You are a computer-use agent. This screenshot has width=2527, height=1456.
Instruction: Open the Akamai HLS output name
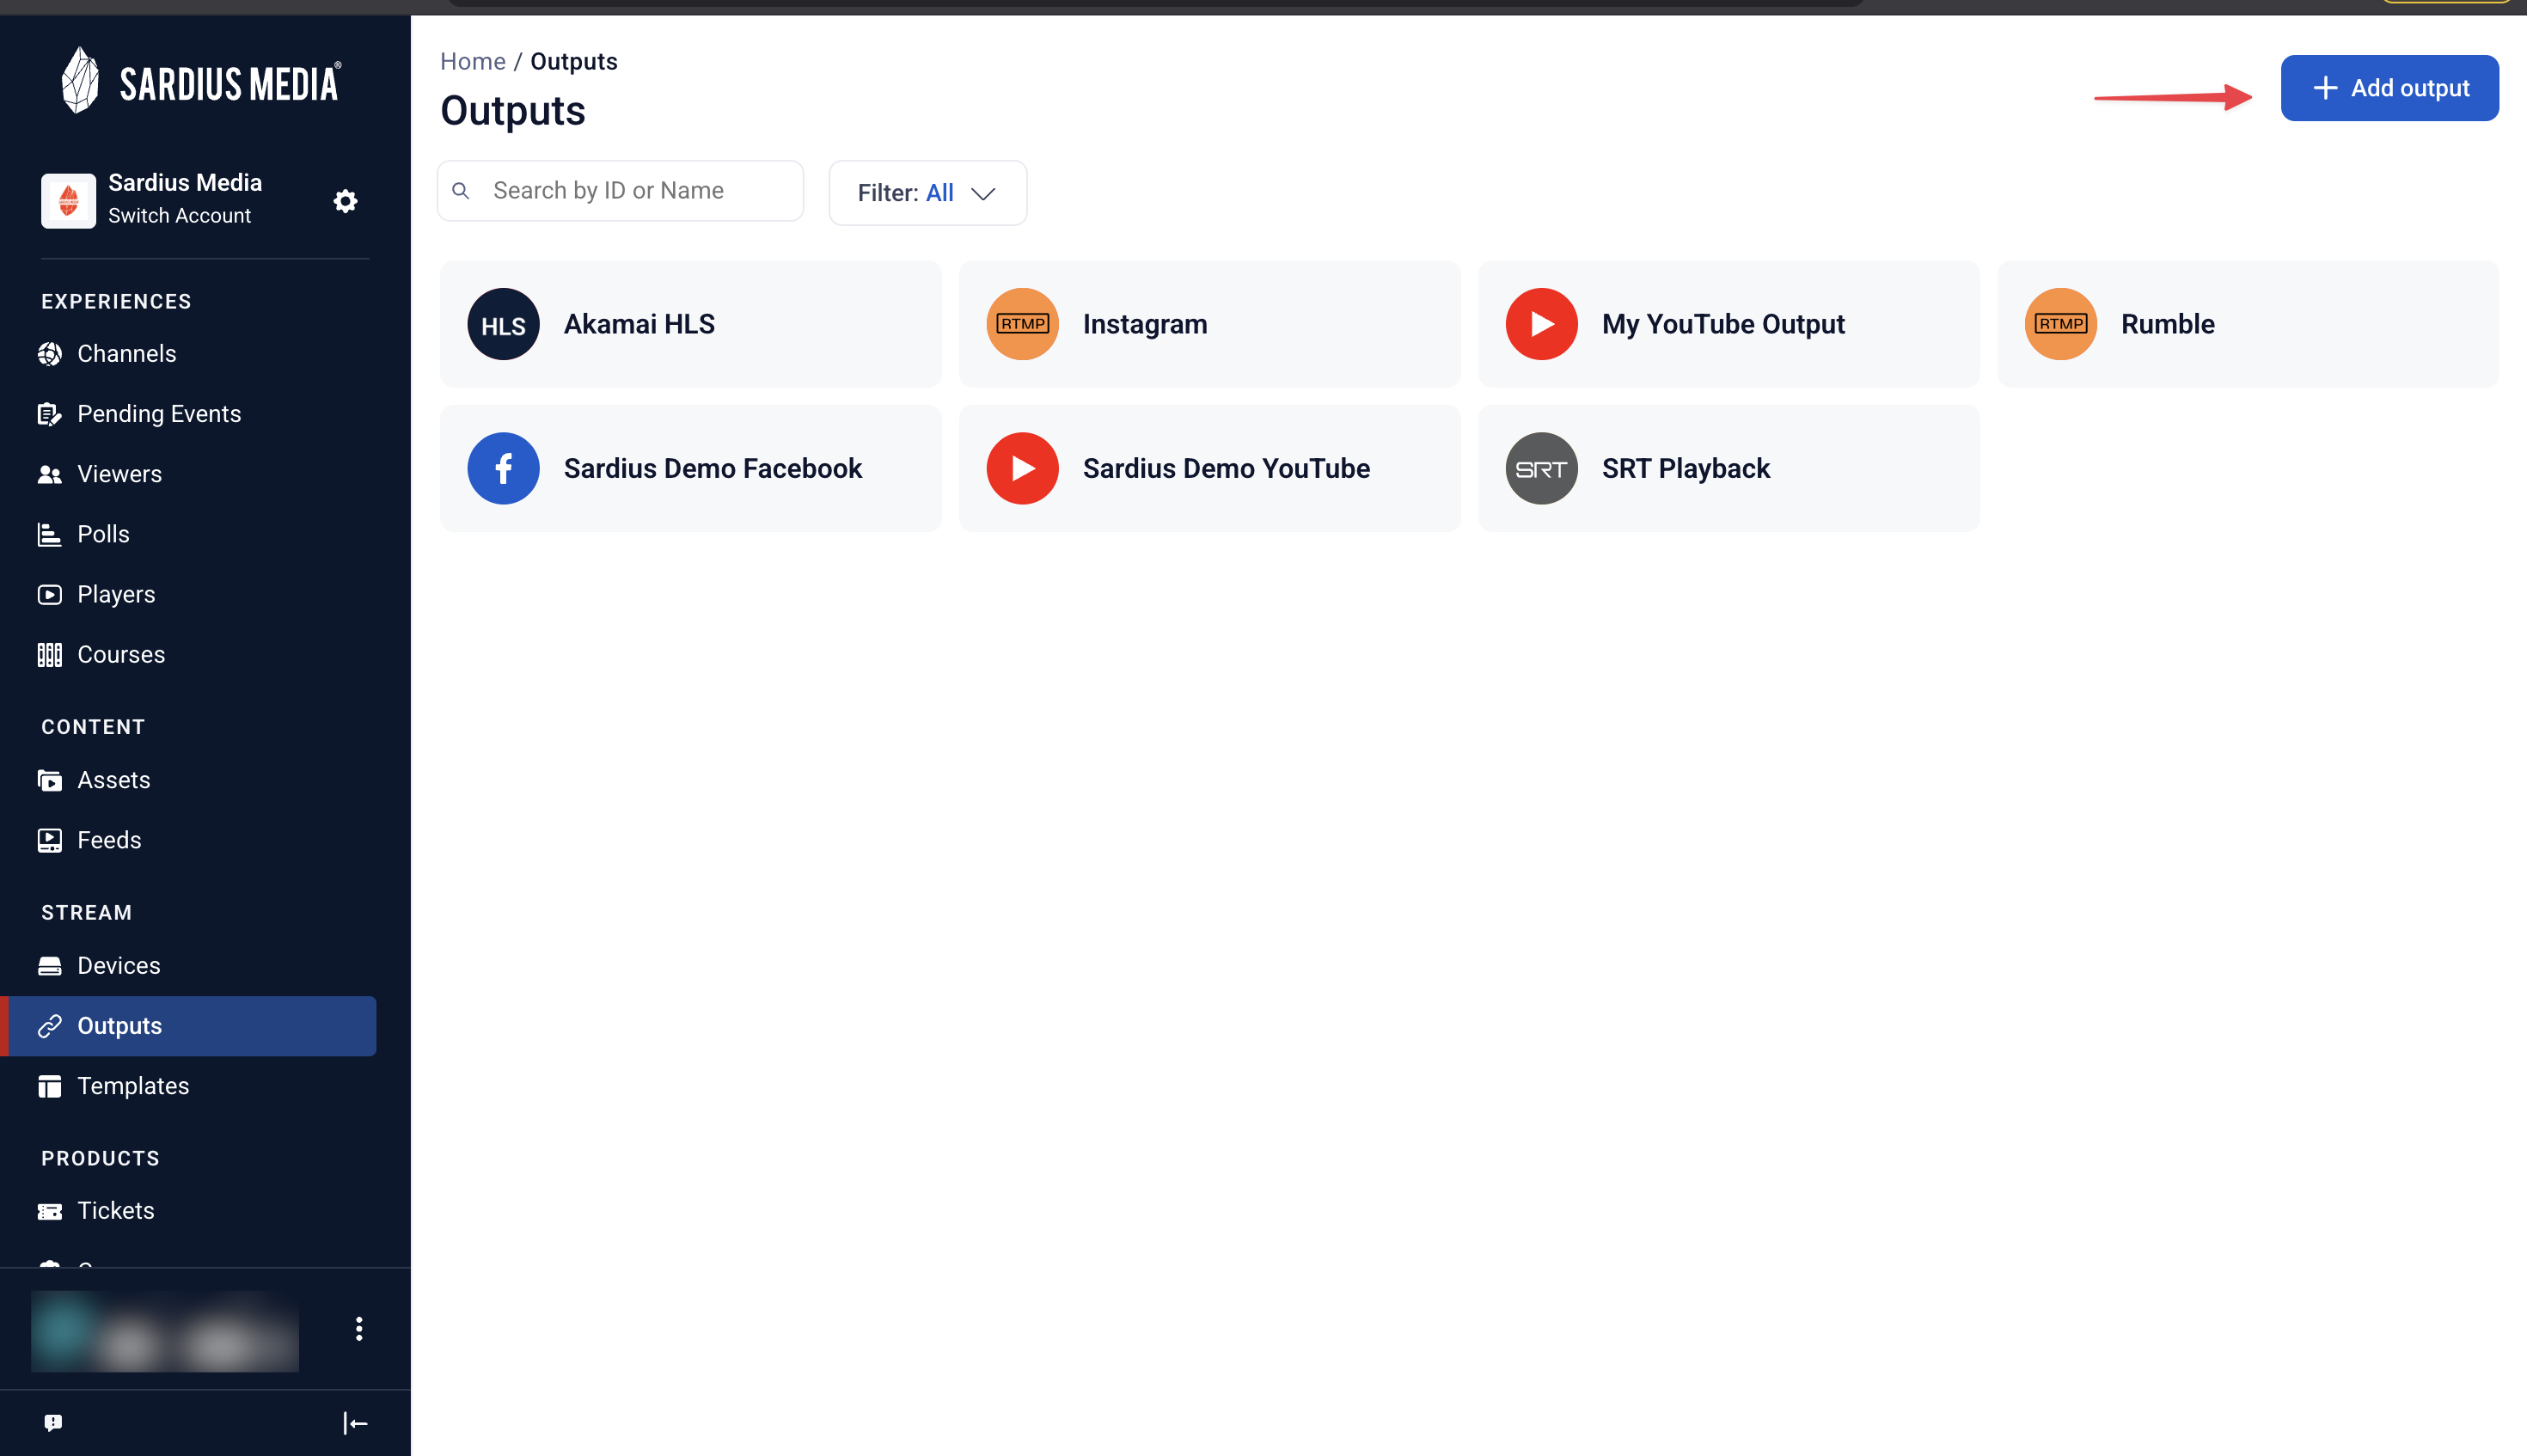point(639,324)
